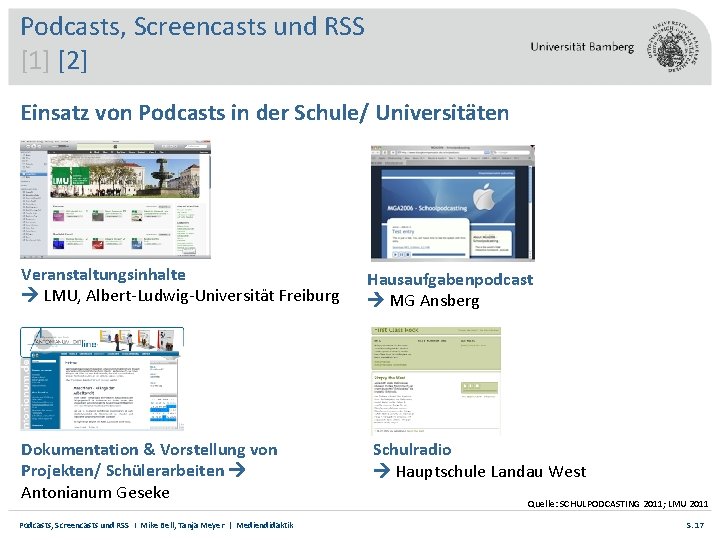
Task: Click the source line 'Quelle: SCHULPODCASTING 2011; LMU 2011'
Action: tap(618, 504)
